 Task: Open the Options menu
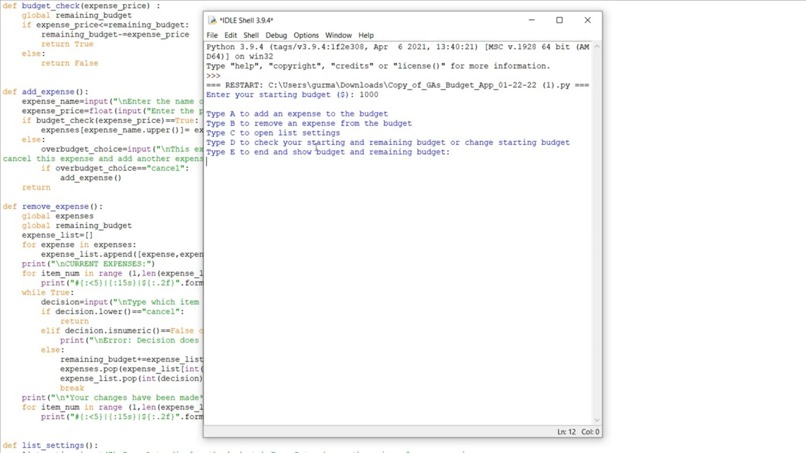tap(306, 35)
